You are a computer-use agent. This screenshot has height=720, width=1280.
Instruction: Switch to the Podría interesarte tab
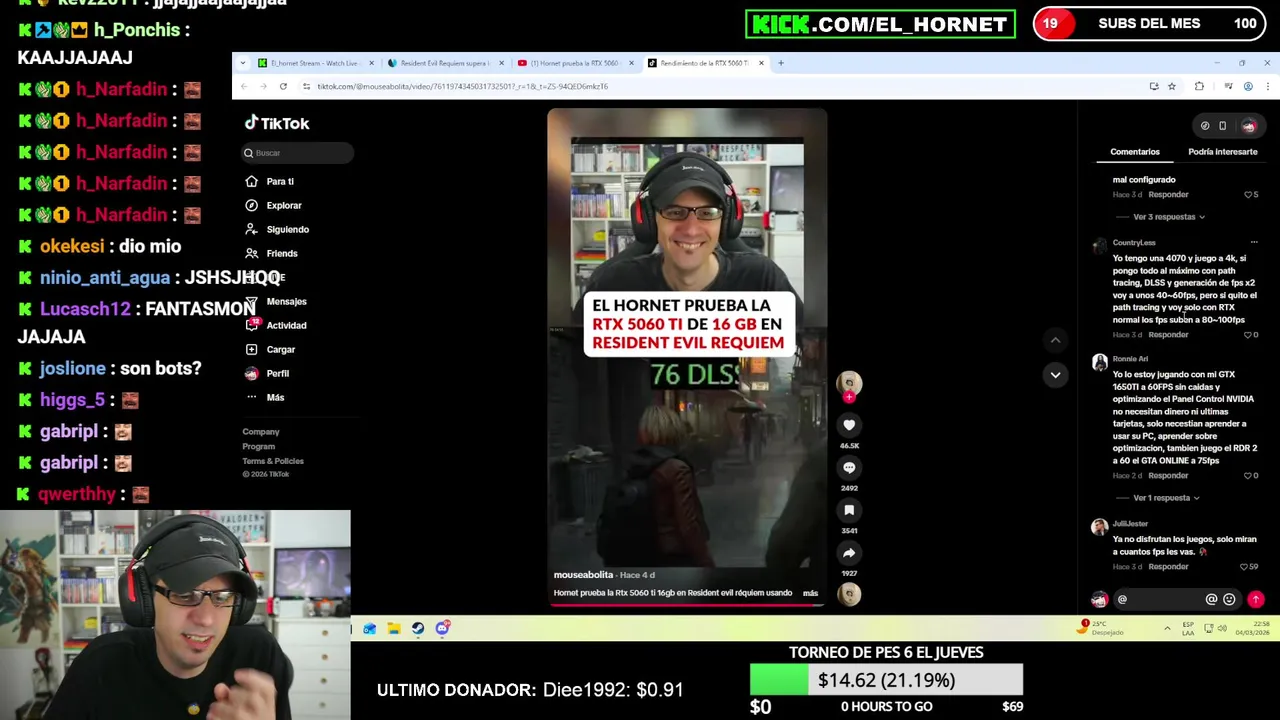[x=1222, y=152]
